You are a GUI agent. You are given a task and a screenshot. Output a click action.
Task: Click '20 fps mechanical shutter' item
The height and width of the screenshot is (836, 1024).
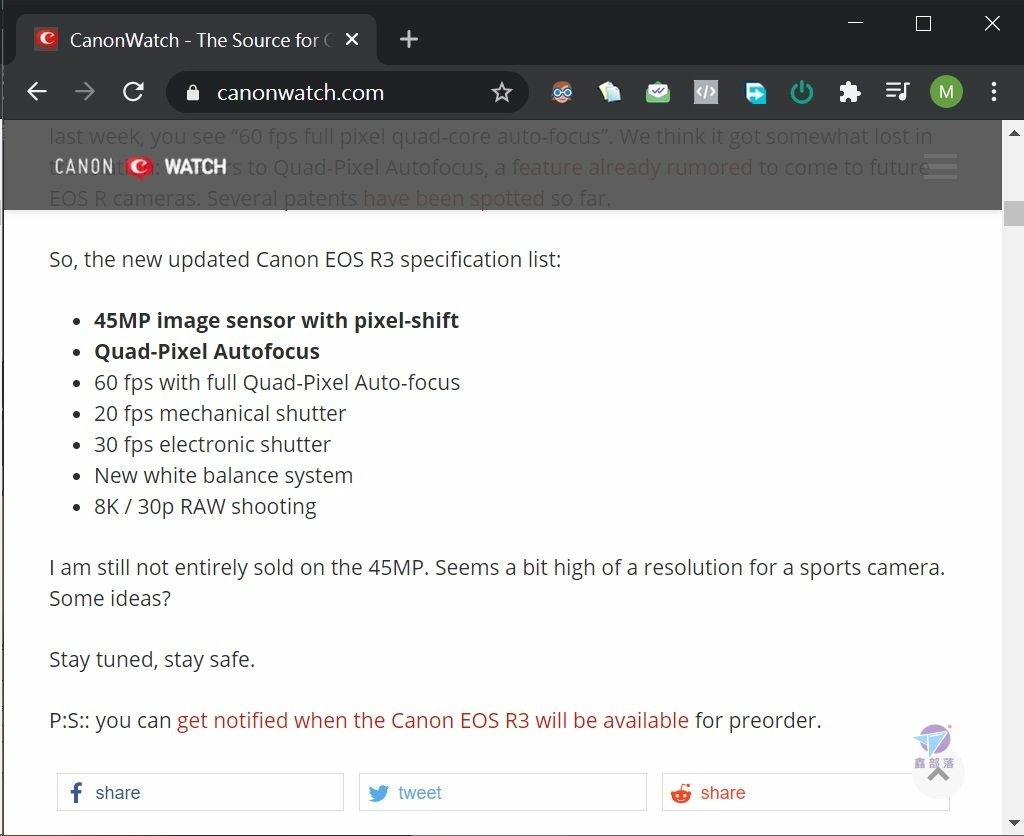[220, 413]
